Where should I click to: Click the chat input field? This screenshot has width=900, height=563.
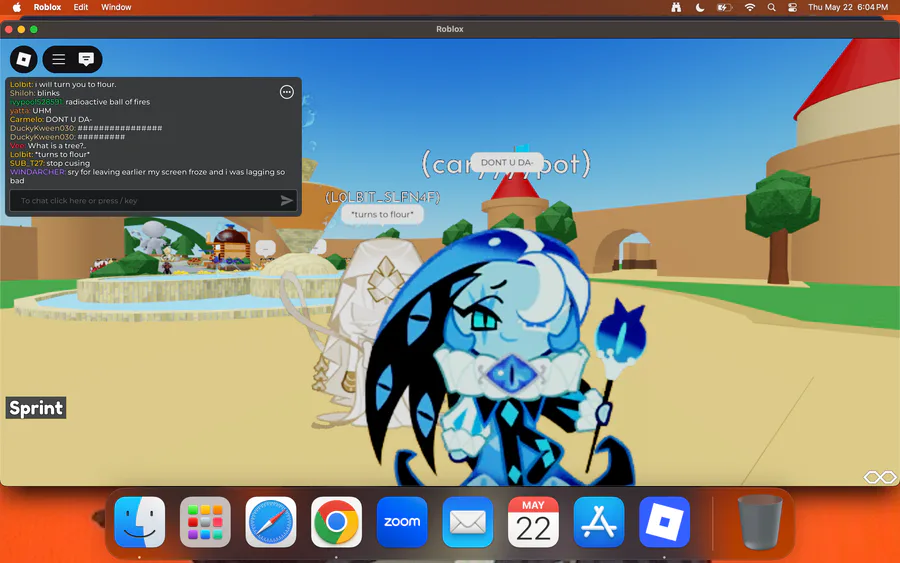point(153,201)
